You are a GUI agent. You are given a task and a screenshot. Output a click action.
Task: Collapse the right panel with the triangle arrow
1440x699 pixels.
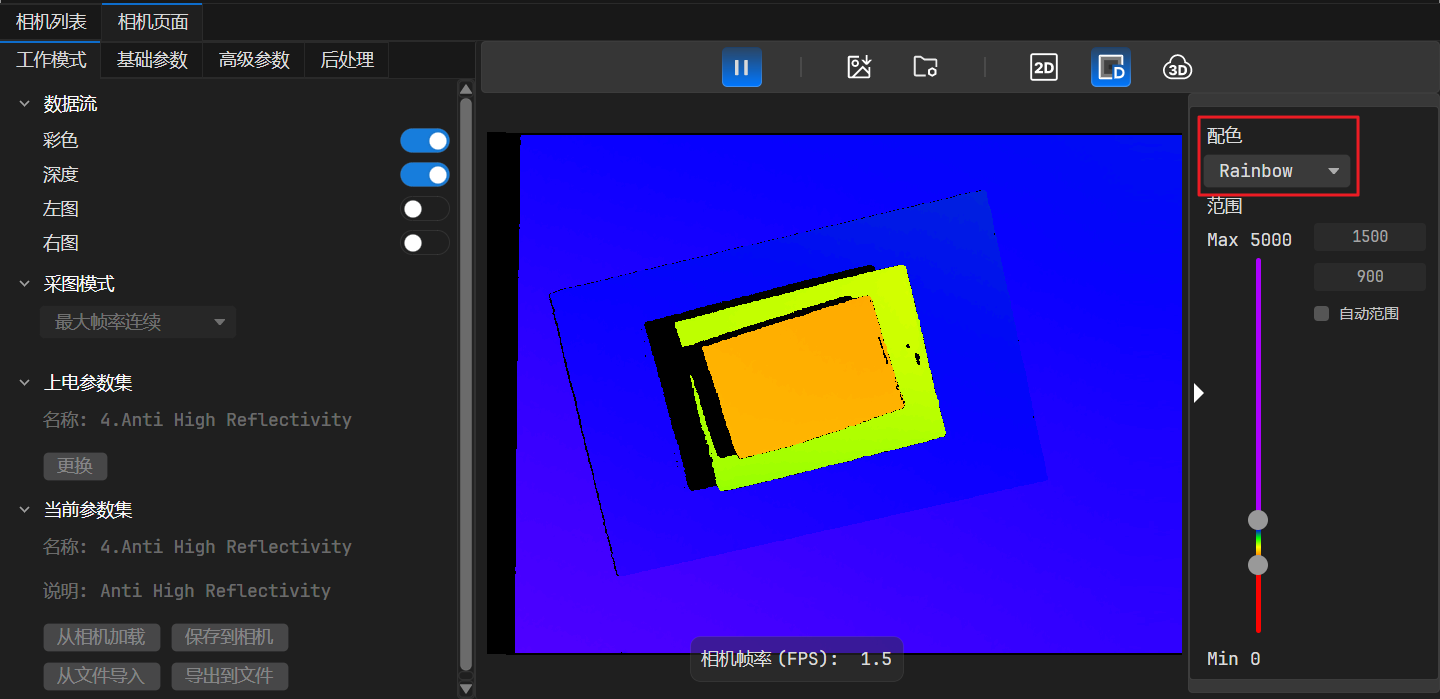pos(1199,393)
